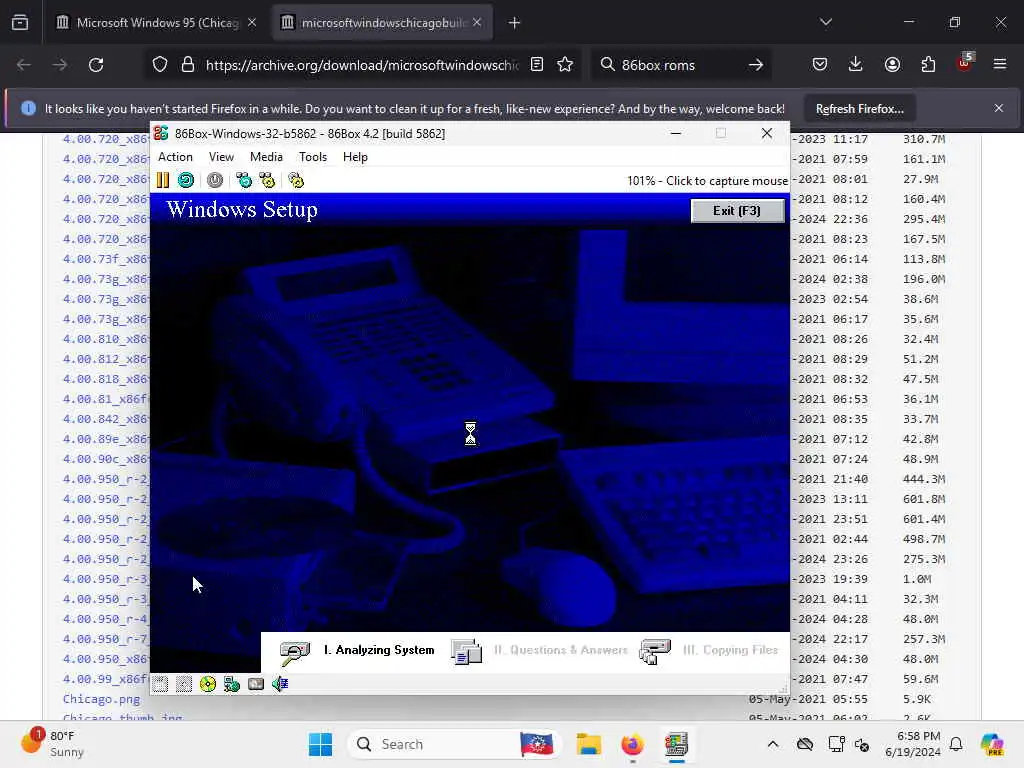Viewport: 1024px width, 768px height.
Task: Open the notifications bell in the taskbar
Action: point(956,744)
